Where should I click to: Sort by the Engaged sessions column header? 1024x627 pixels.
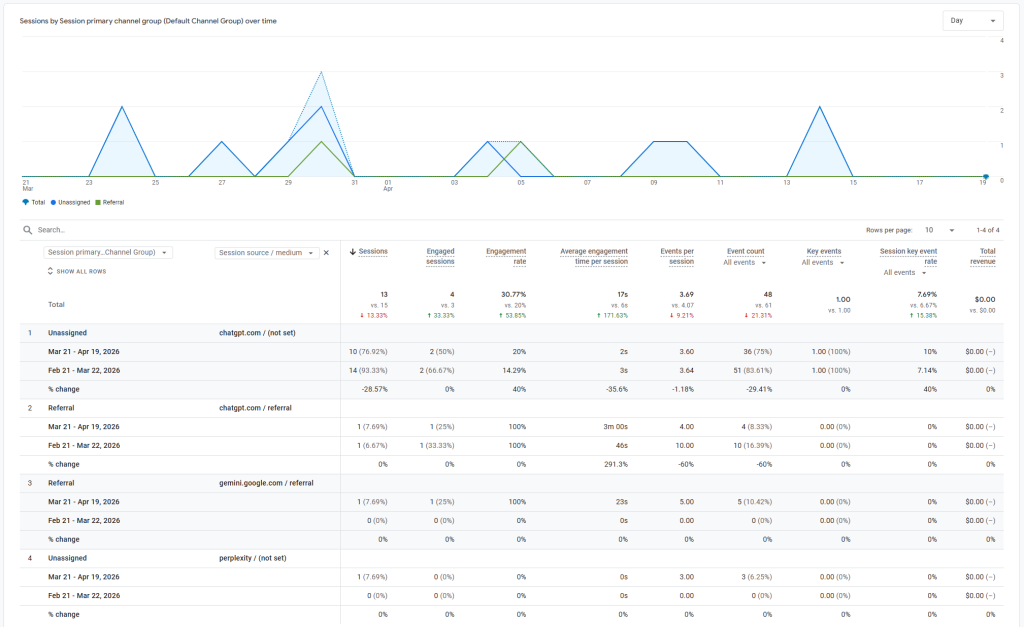coord(440,256)
